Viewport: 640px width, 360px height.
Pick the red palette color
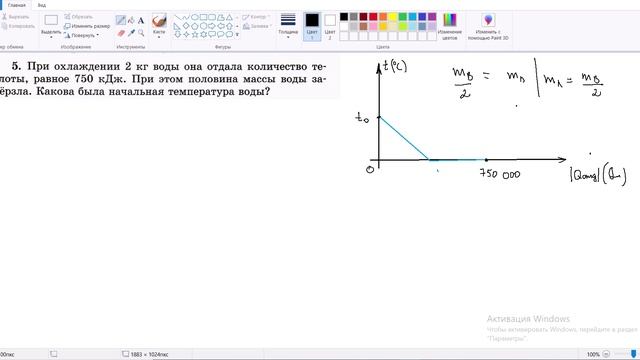click(373, 17)
